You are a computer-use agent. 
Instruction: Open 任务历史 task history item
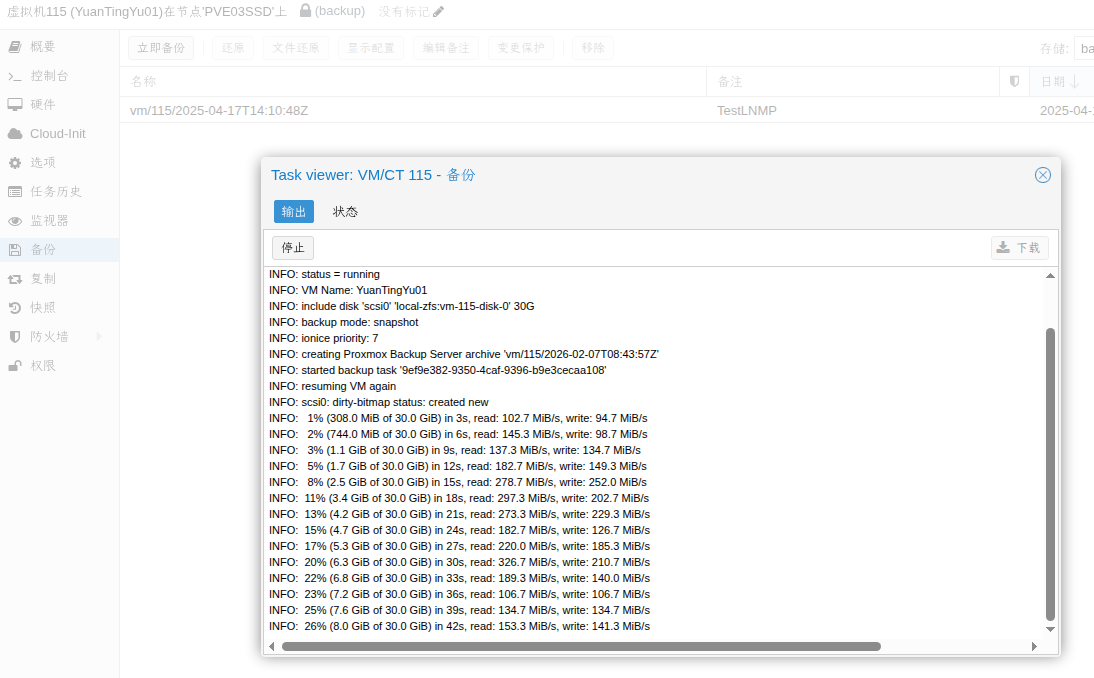pyautogui.click(x=55, y=192)
